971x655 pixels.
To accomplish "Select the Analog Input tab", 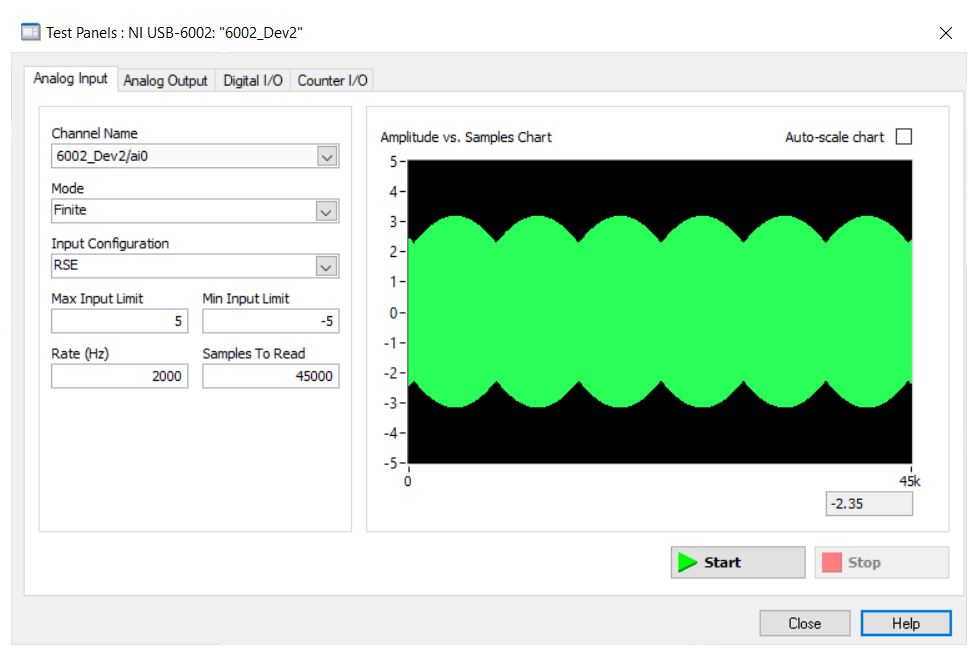I will pyautogui.click(x=70, y=79).
